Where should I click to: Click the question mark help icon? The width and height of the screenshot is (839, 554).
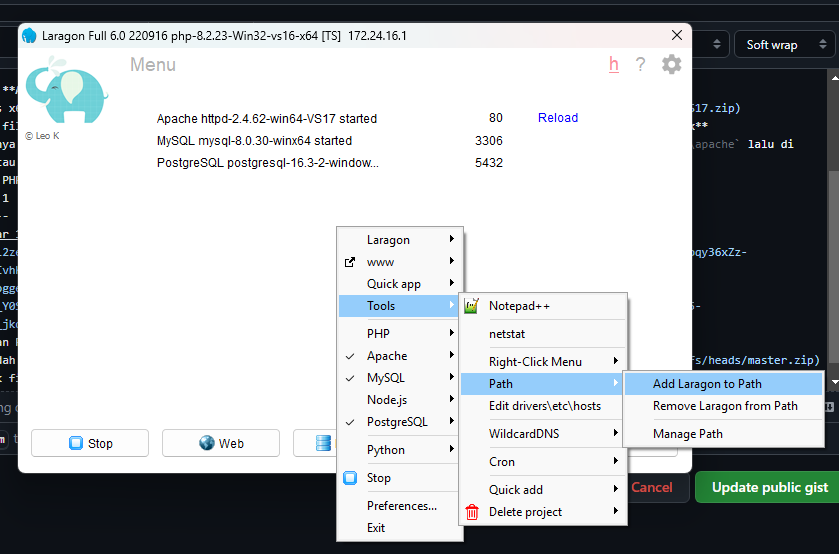(x=640, y=65)
